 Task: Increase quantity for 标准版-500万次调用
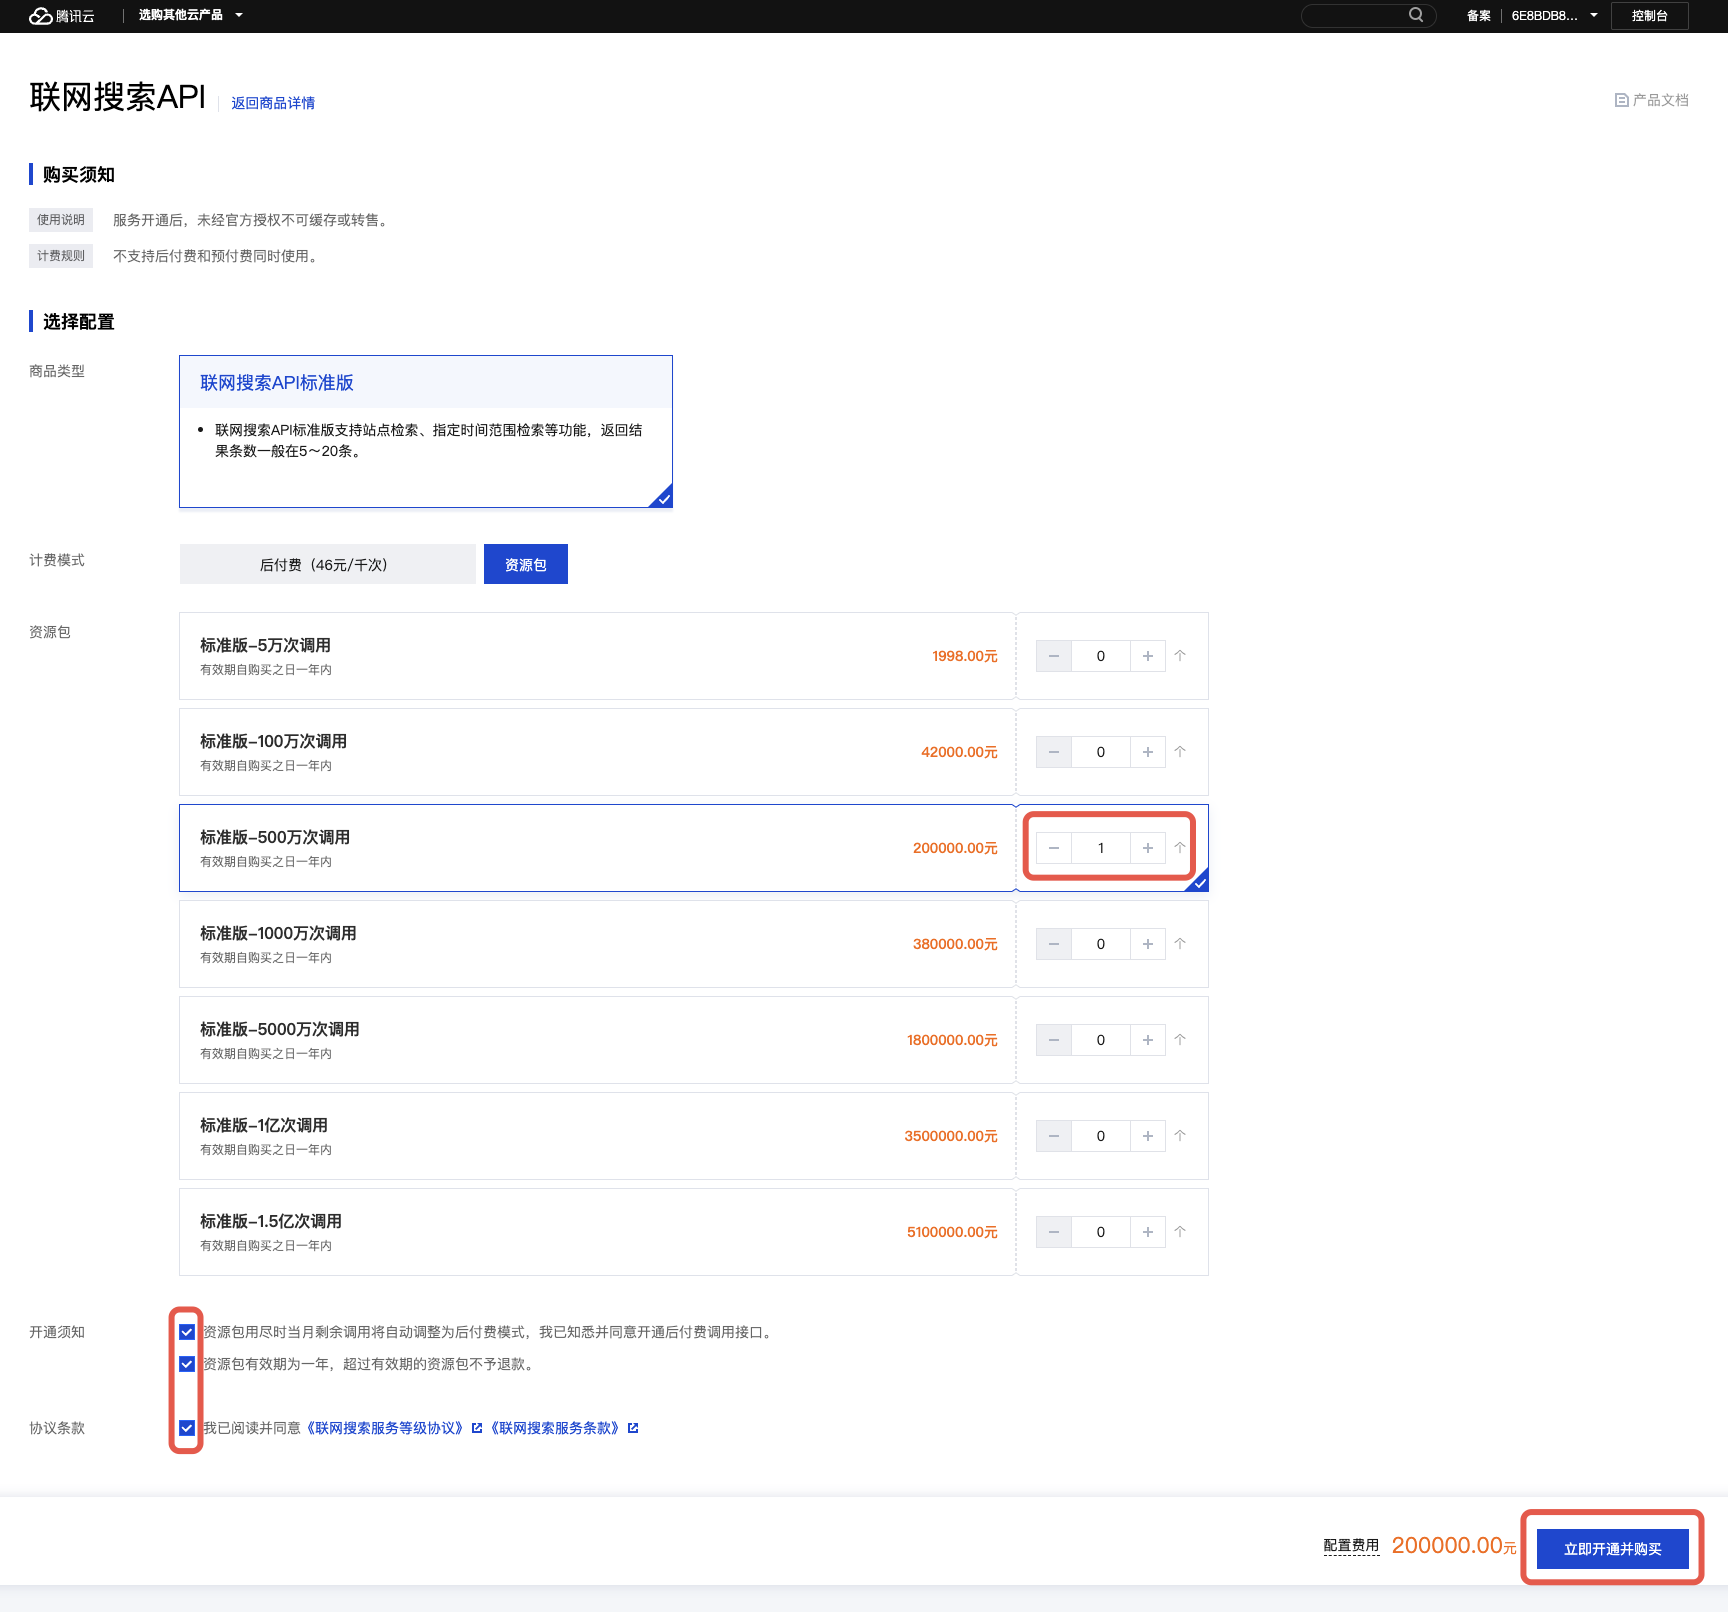tap(1148, 848)
